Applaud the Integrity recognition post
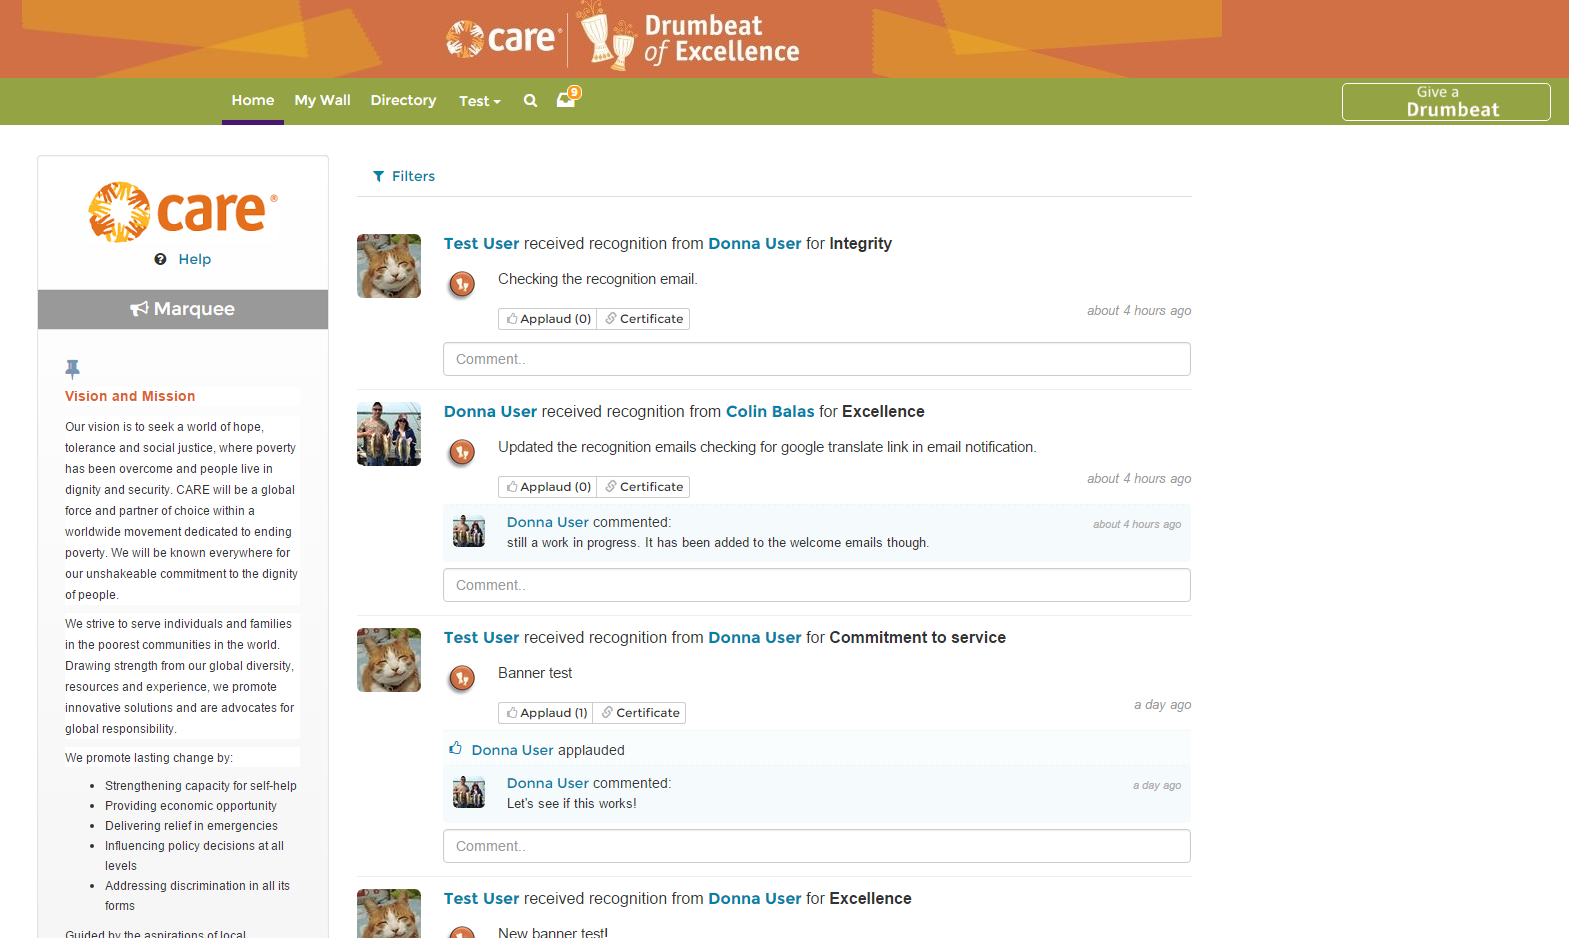 coord(548,319)
